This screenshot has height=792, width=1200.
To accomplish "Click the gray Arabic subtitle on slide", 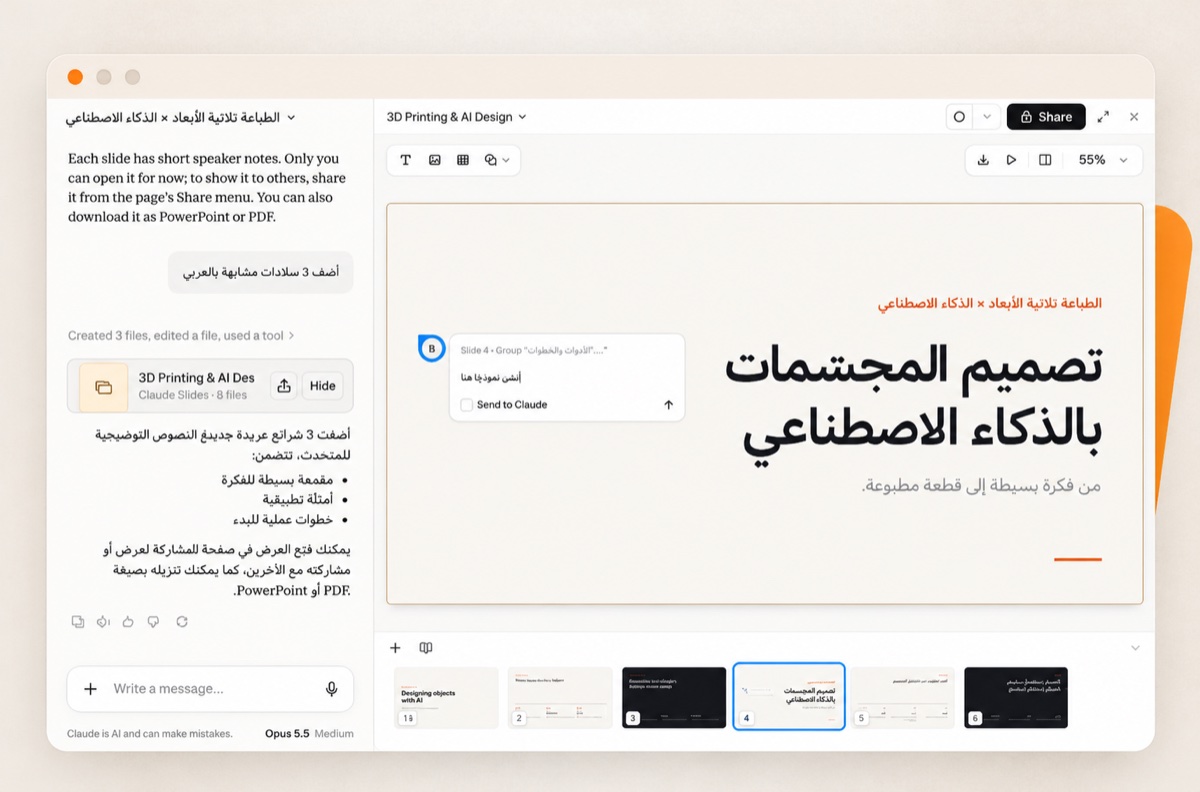I will (981, 486).
